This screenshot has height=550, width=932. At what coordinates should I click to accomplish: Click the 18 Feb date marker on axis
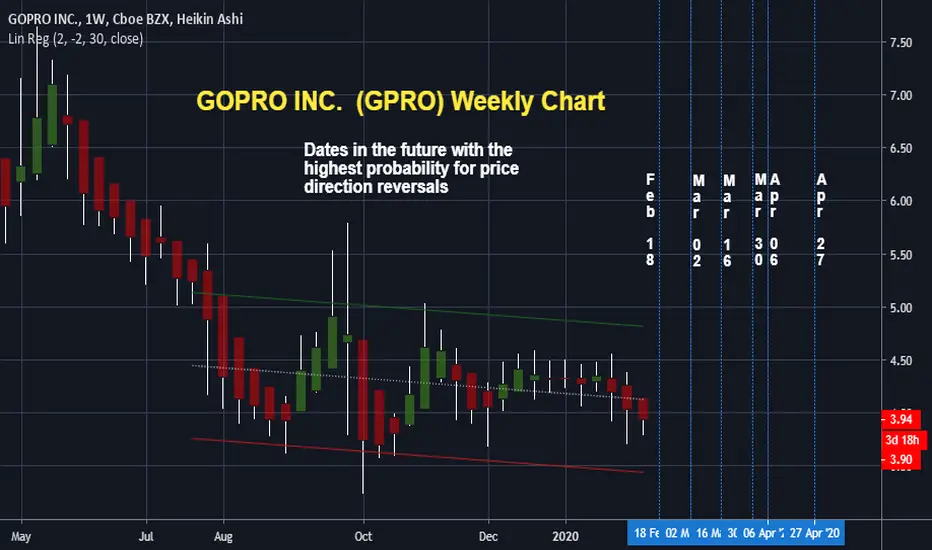click(x=646, y=533)
